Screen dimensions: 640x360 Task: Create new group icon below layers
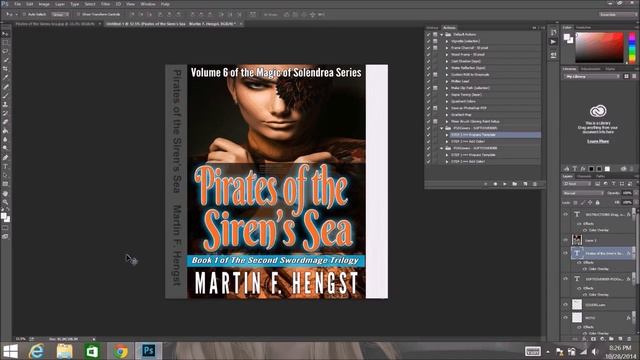point(611,339)
